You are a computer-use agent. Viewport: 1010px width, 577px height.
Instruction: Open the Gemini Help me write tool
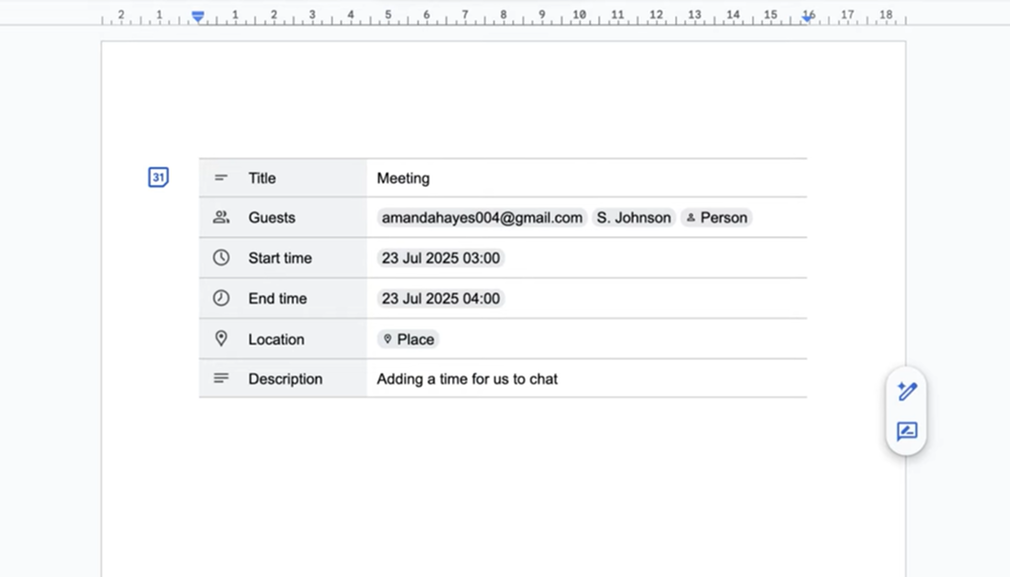click(x=906, y=391)
